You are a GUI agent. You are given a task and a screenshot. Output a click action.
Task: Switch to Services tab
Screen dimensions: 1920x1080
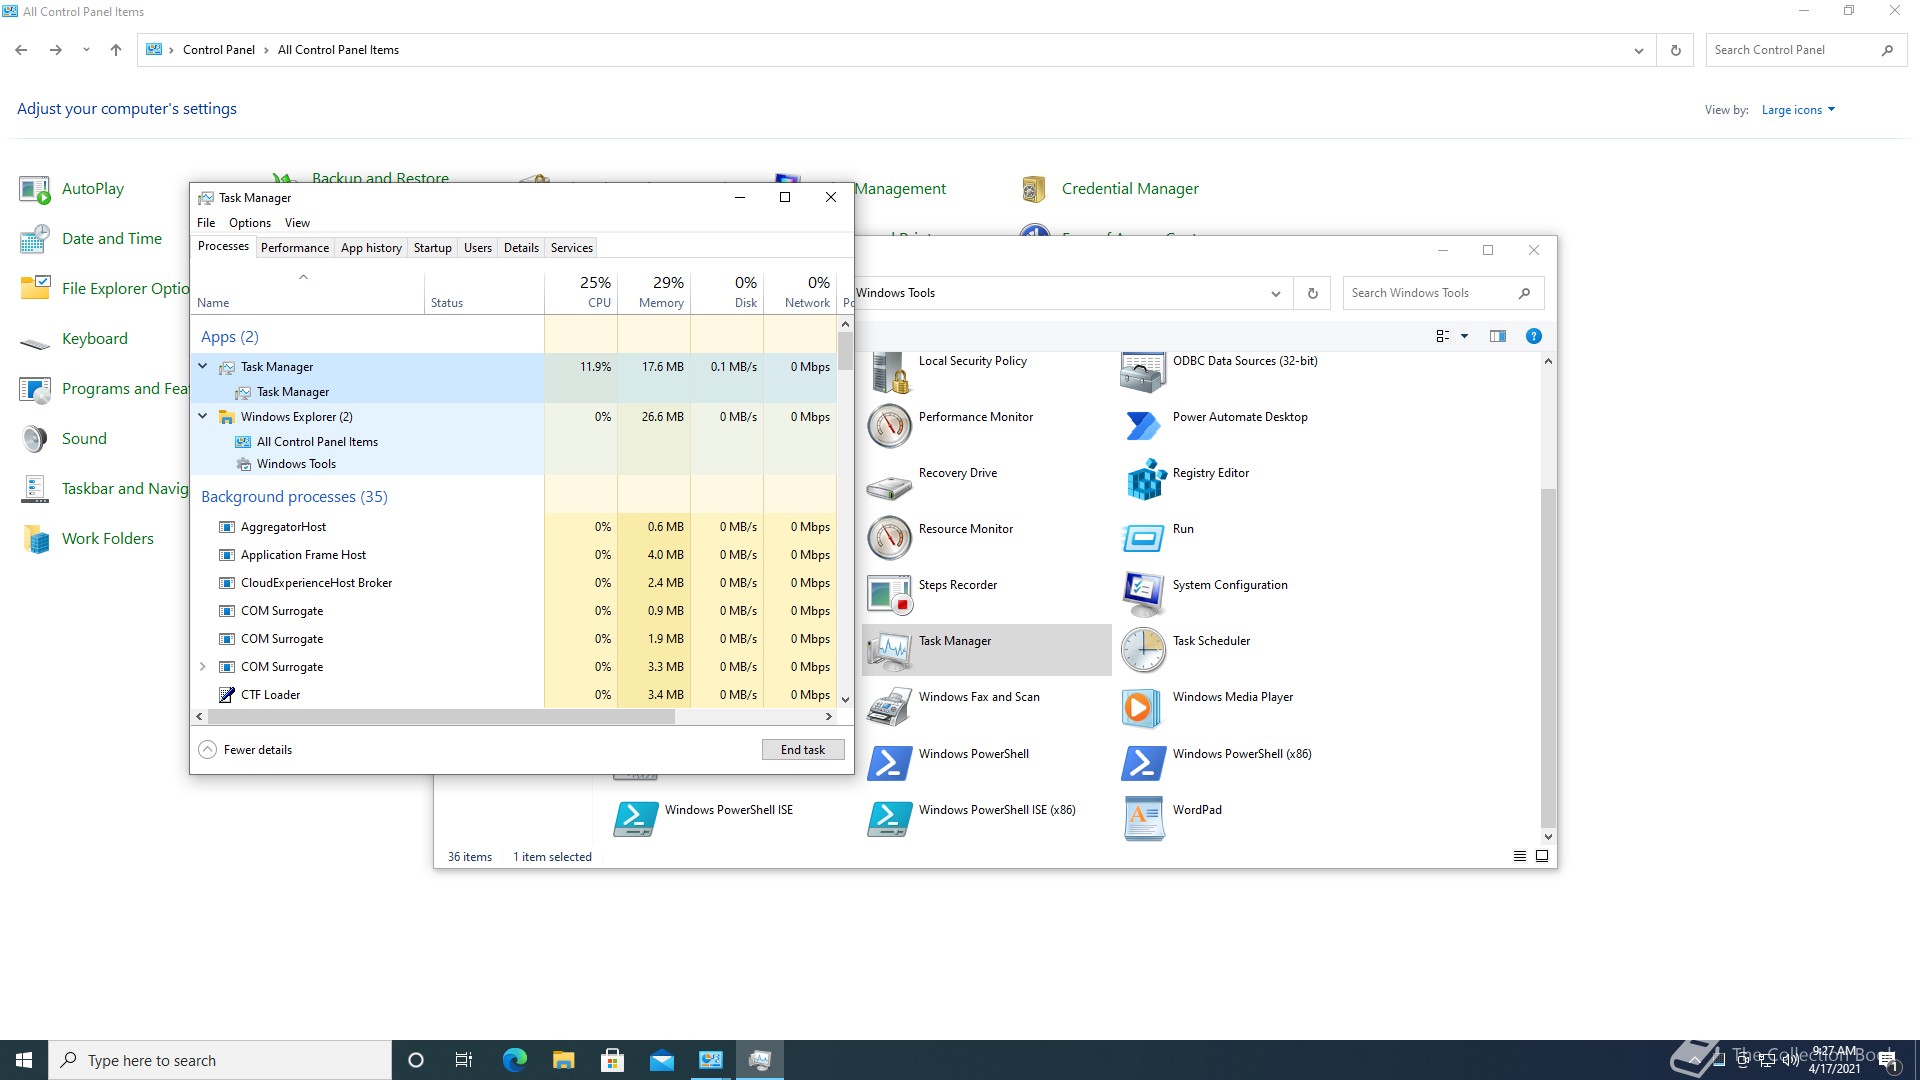coord(572,248)
